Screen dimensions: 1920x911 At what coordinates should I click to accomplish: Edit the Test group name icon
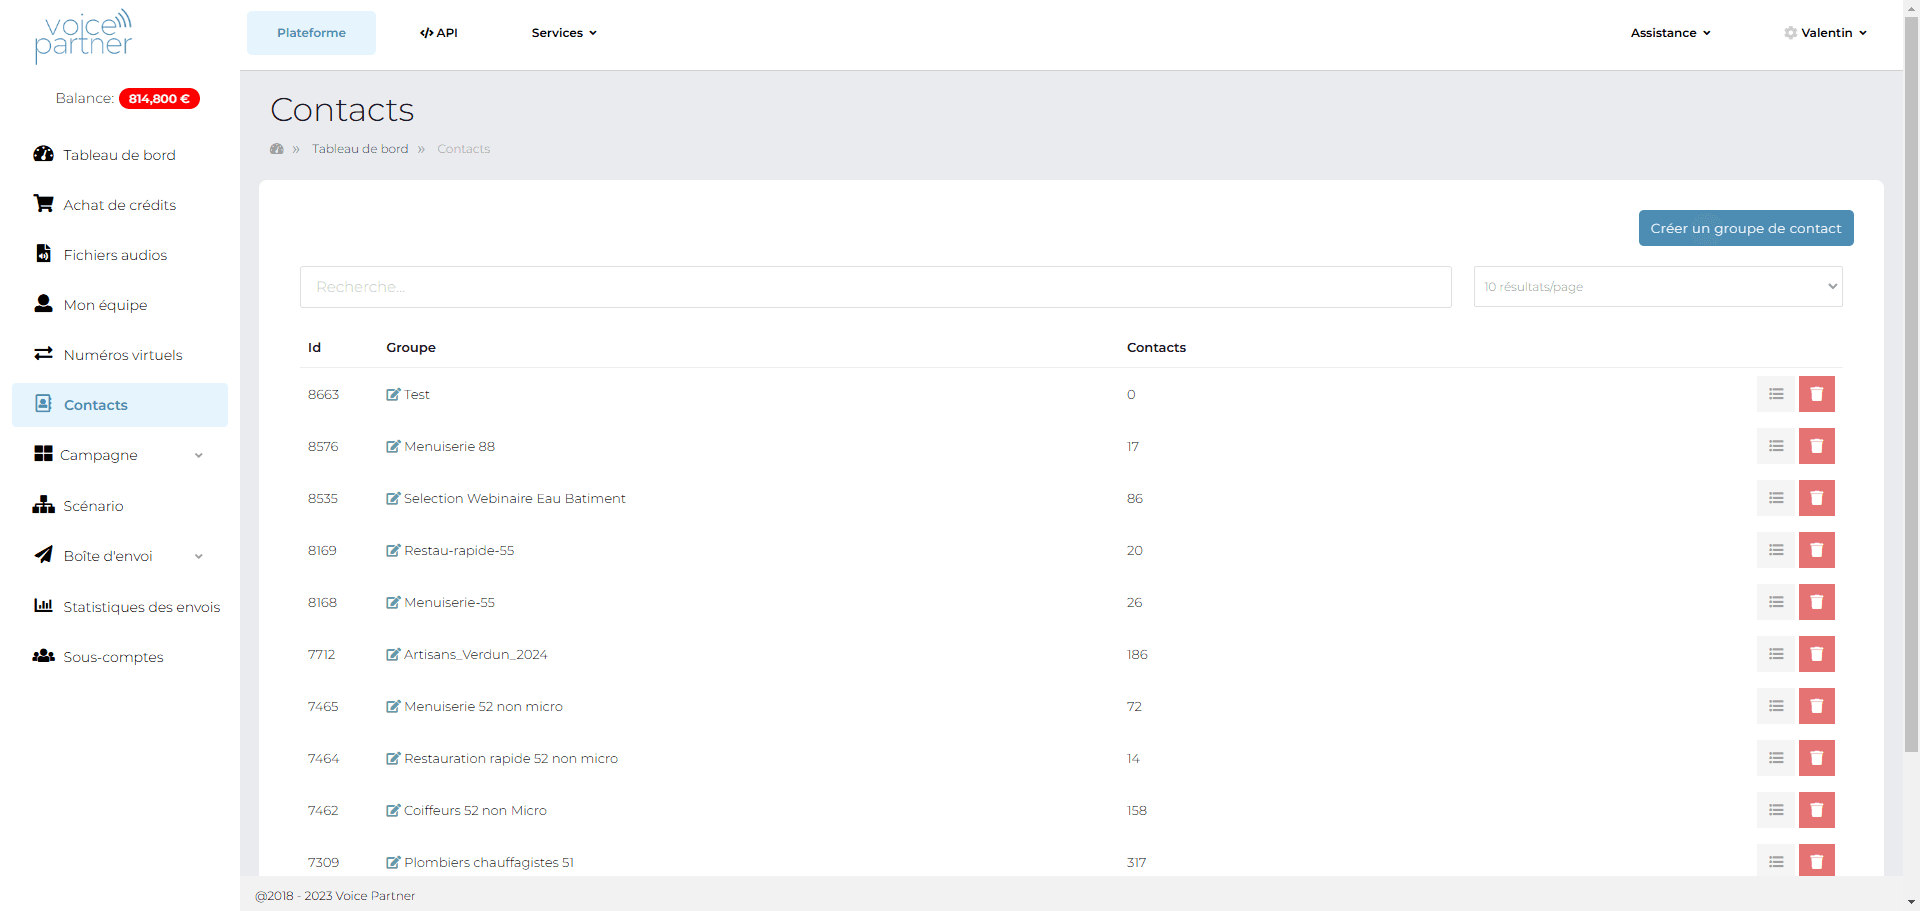click(x=393, y=394)
